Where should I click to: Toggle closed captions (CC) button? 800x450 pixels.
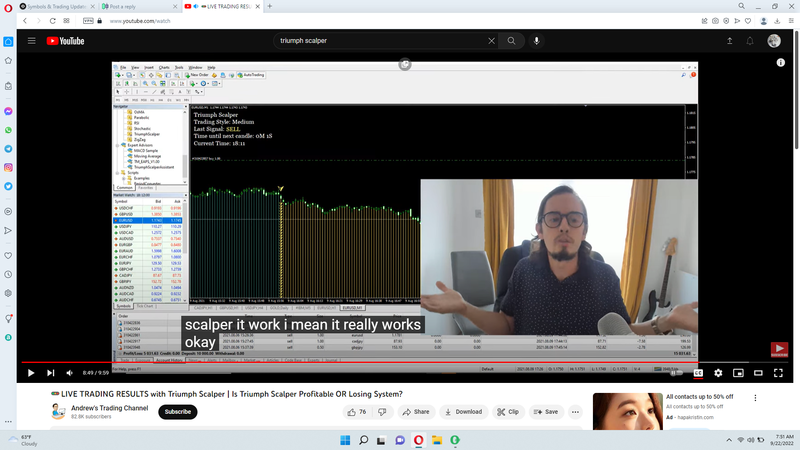(698, 373)
